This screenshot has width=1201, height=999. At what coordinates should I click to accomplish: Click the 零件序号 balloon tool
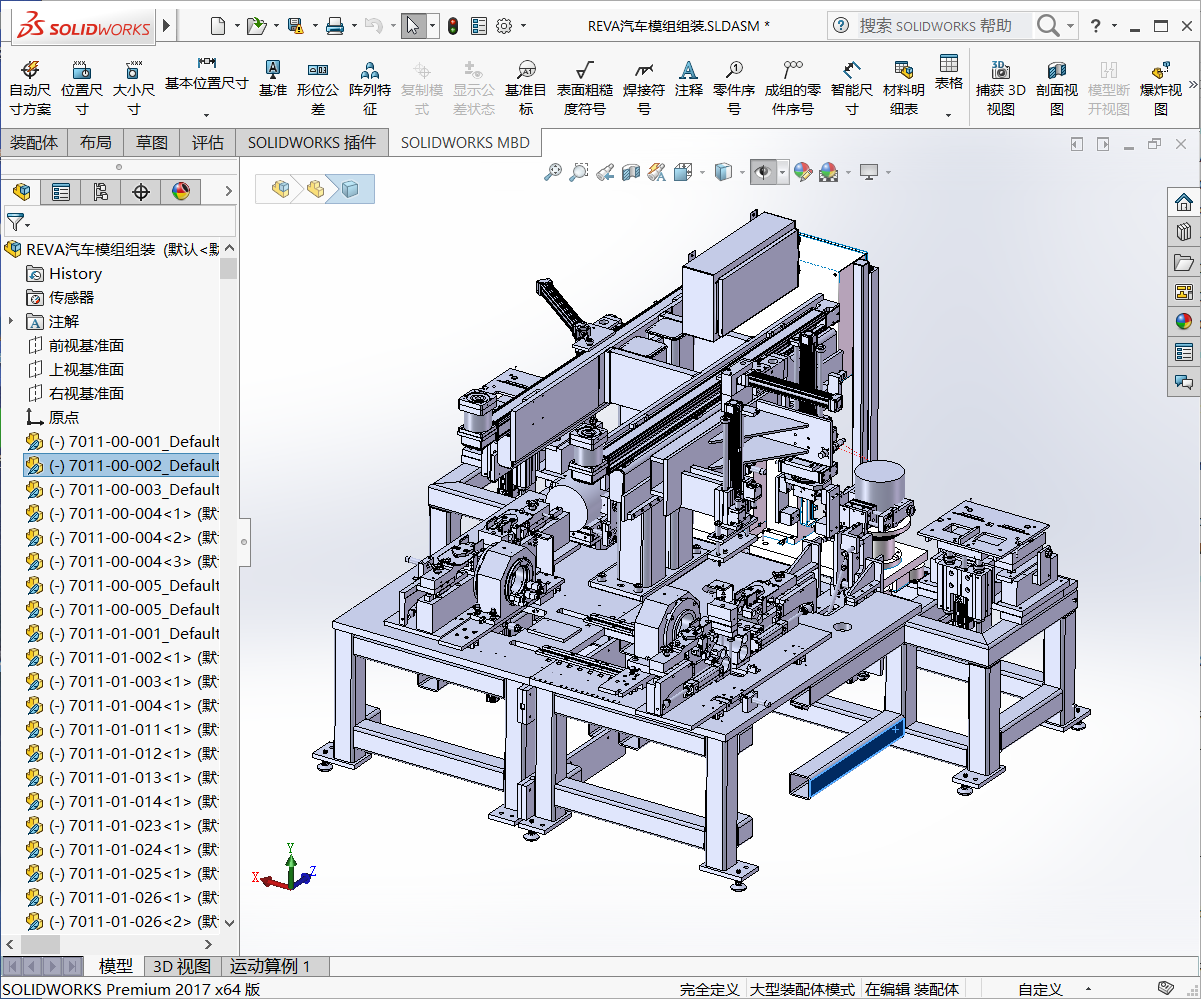734,87
